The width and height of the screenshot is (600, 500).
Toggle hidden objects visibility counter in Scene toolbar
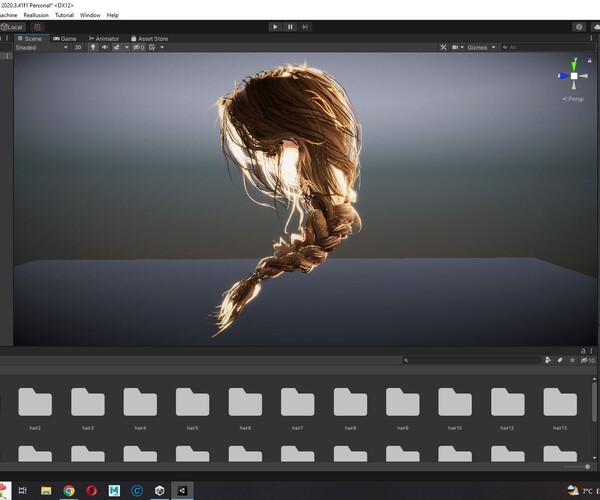point(139,47)
